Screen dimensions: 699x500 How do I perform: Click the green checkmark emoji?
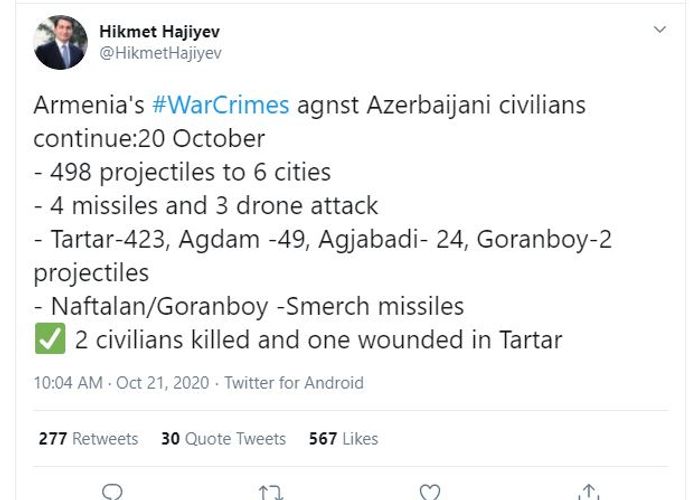coord(48,340)
